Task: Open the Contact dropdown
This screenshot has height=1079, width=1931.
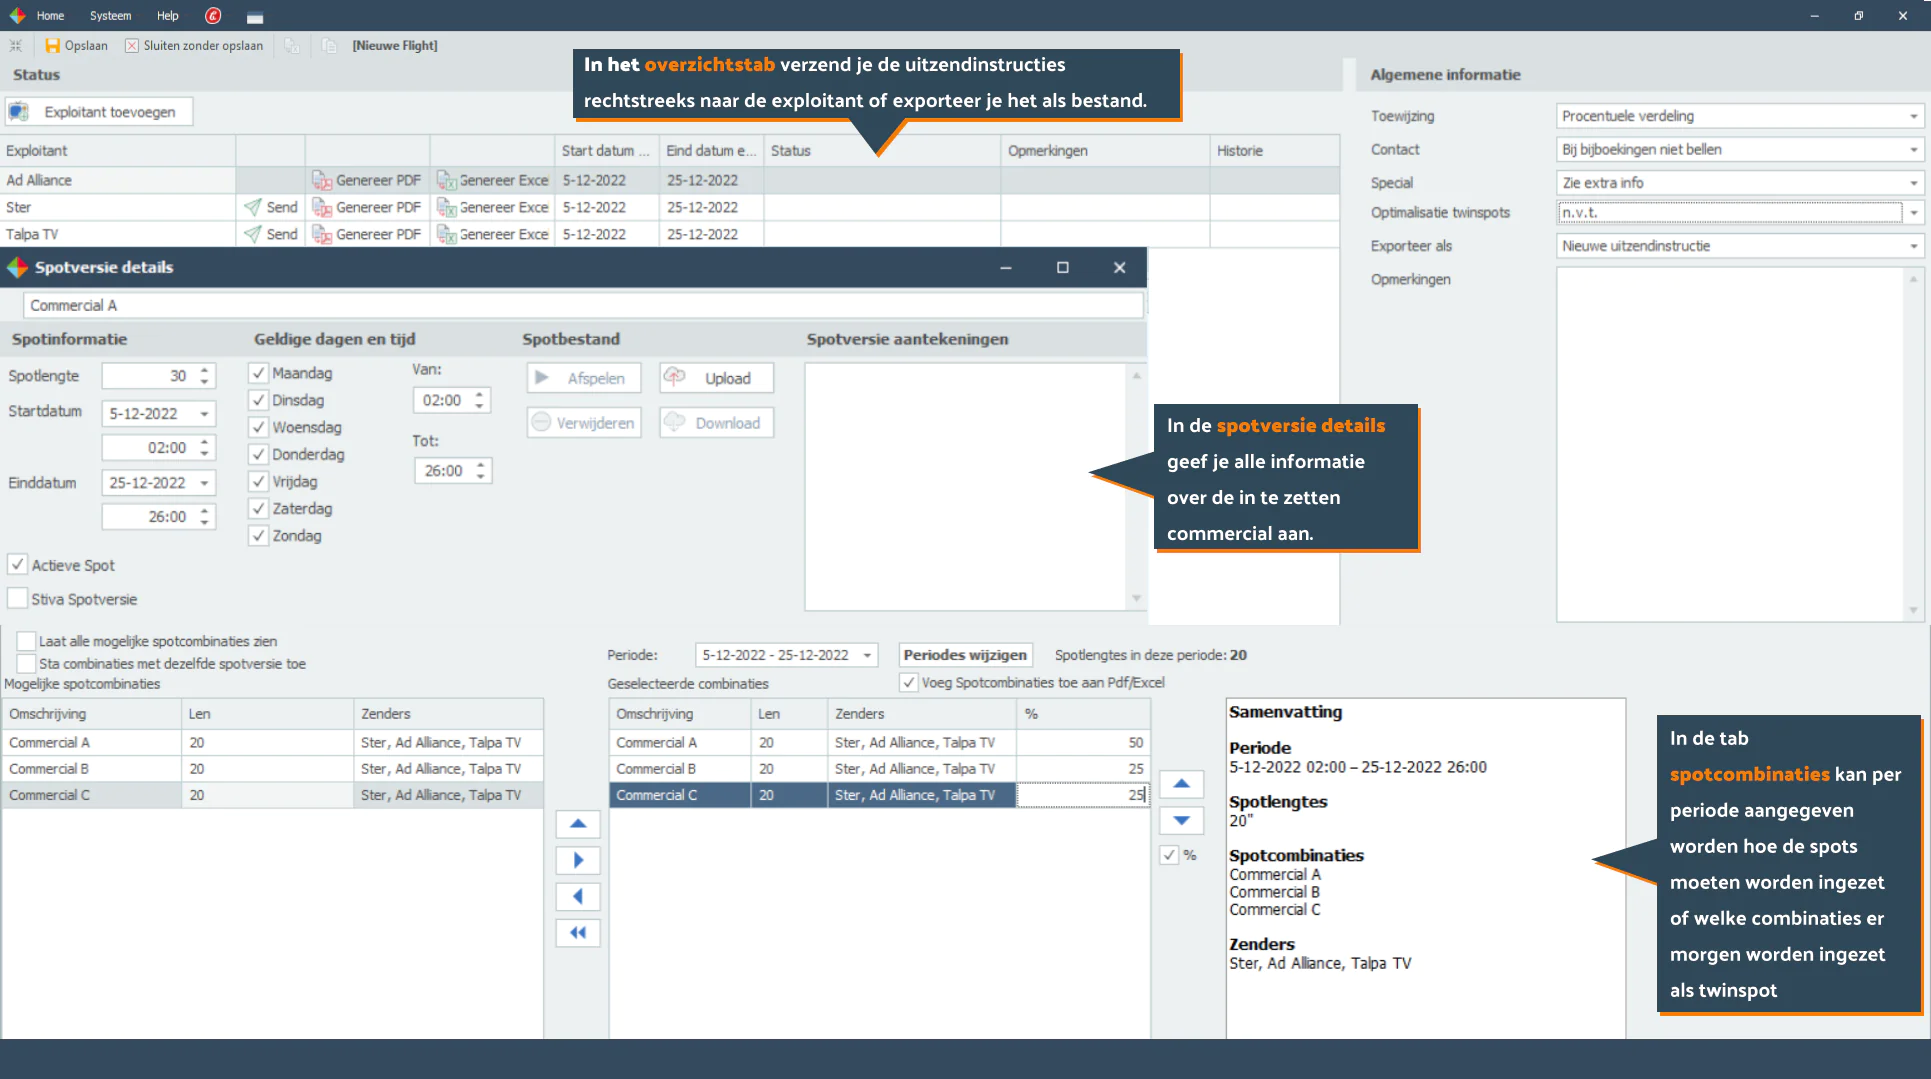Action: tap(1914, 149)
